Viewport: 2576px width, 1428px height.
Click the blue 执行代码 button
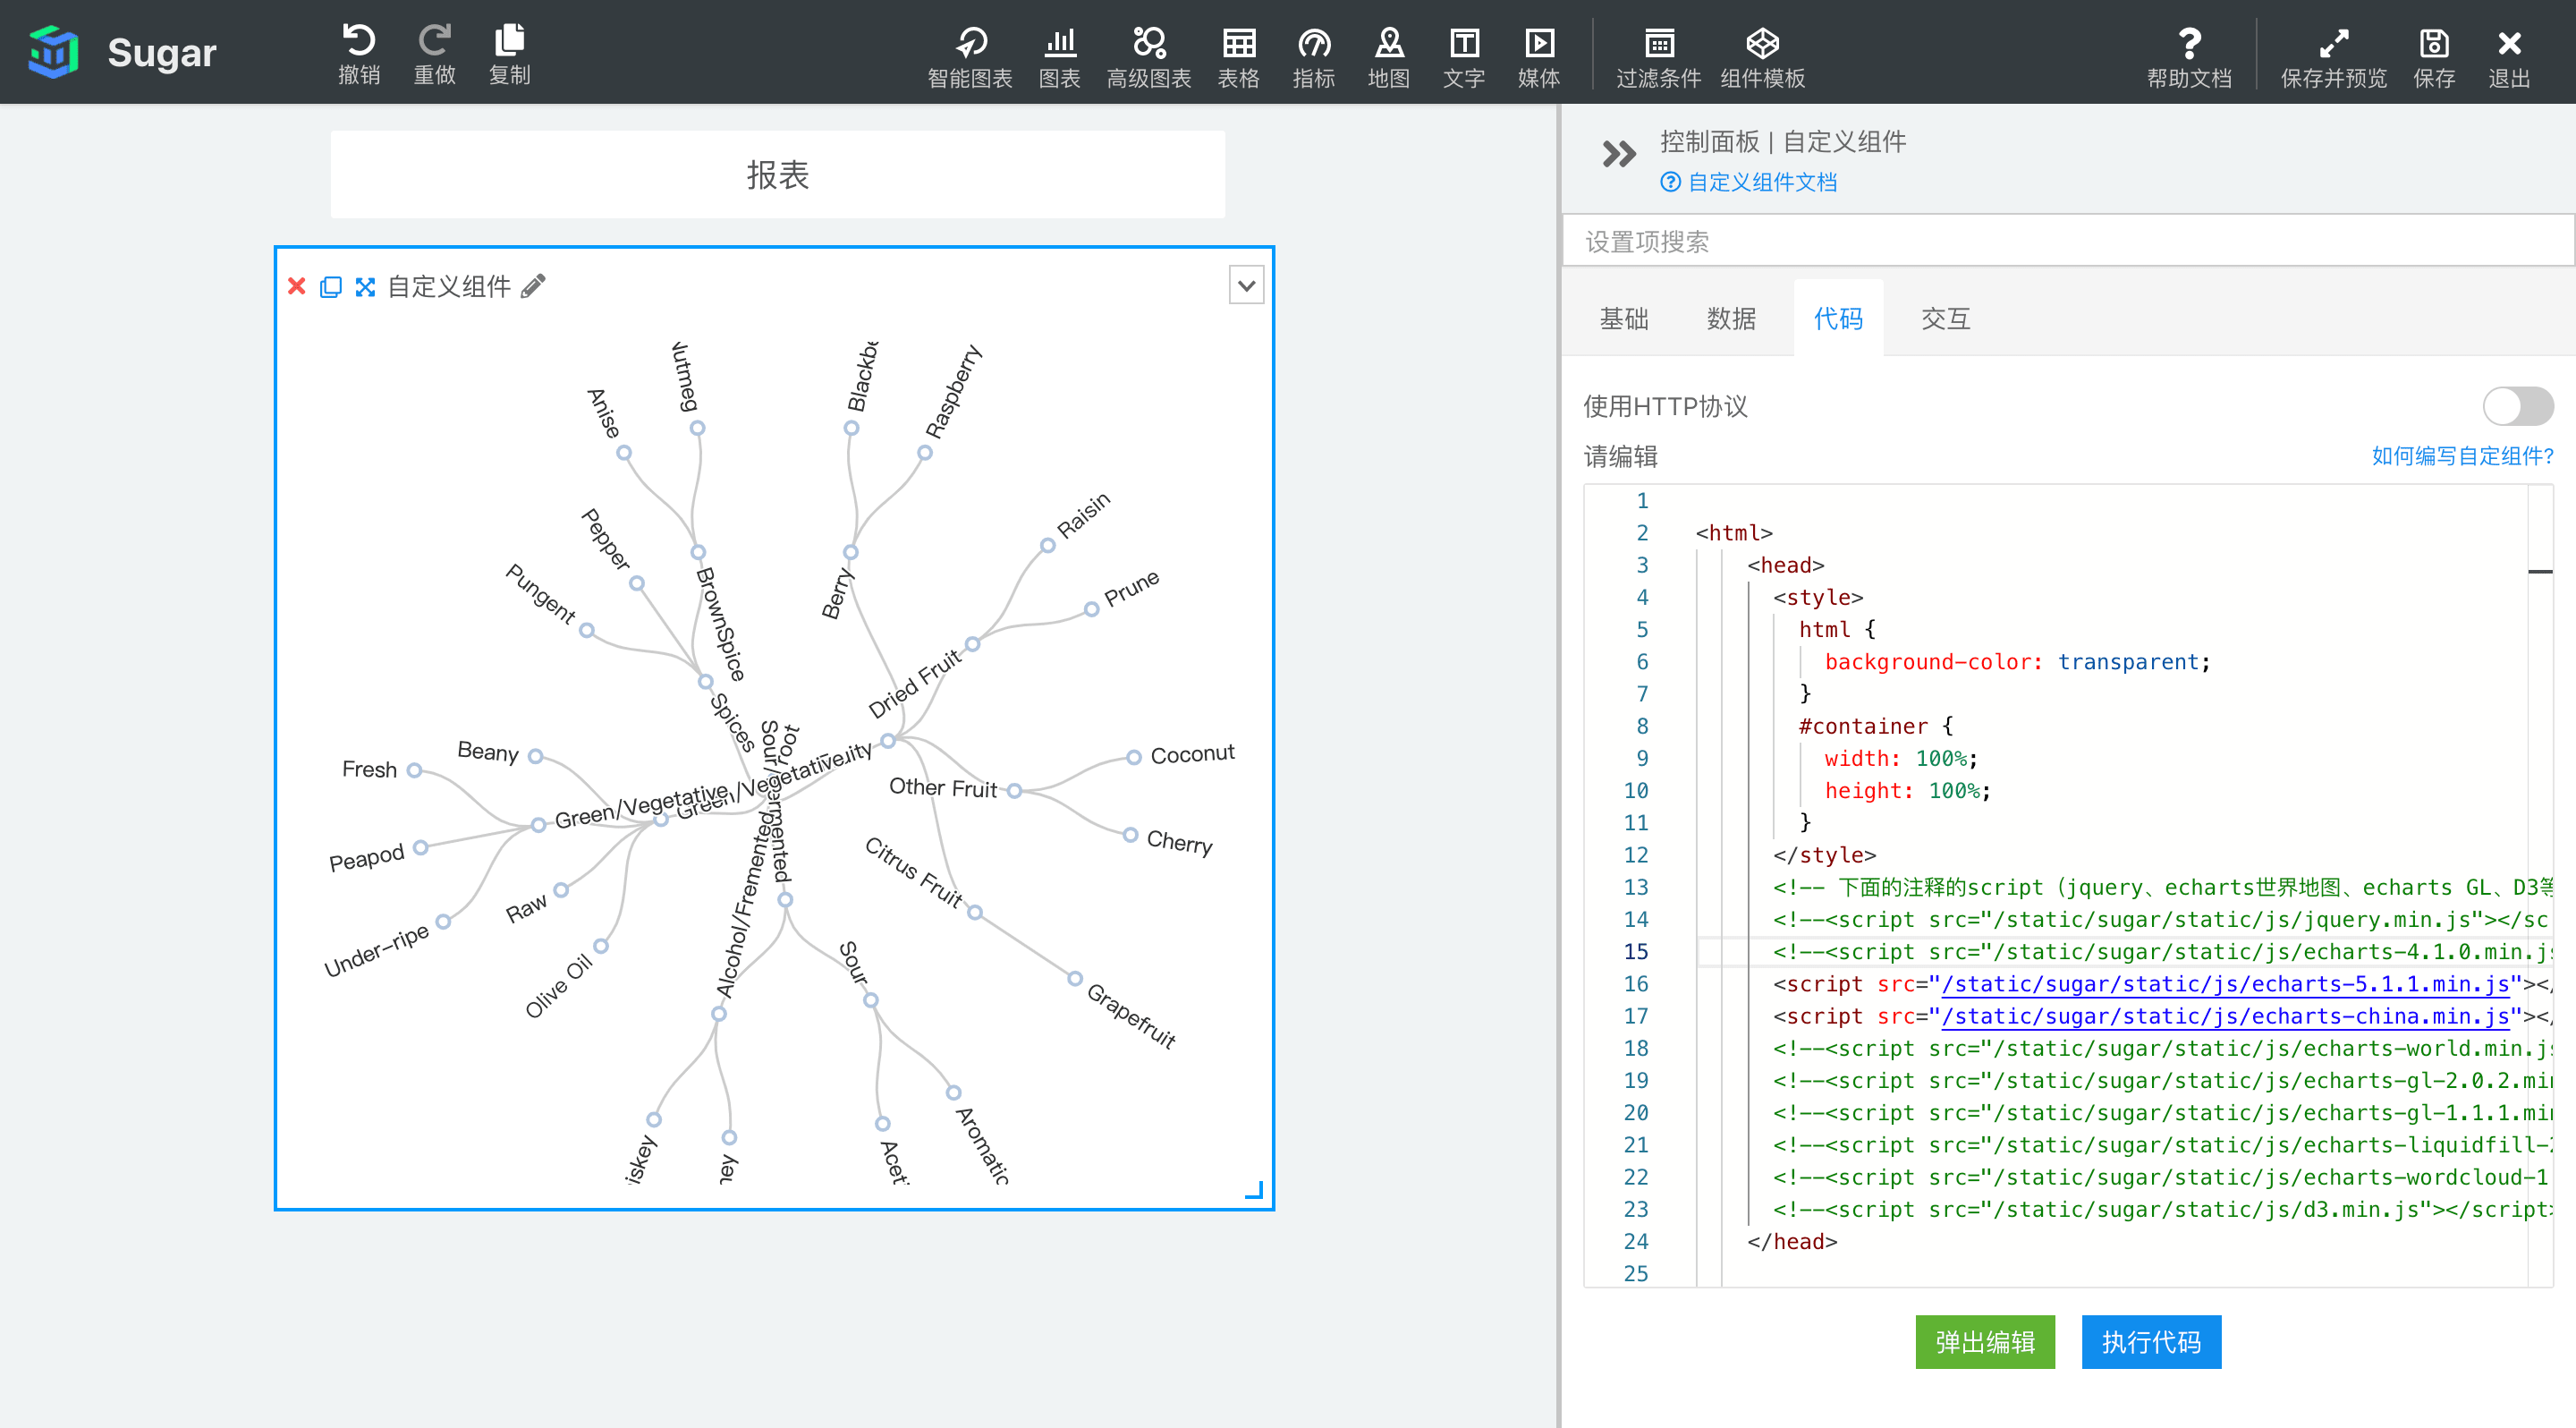pos(2151,1341)
